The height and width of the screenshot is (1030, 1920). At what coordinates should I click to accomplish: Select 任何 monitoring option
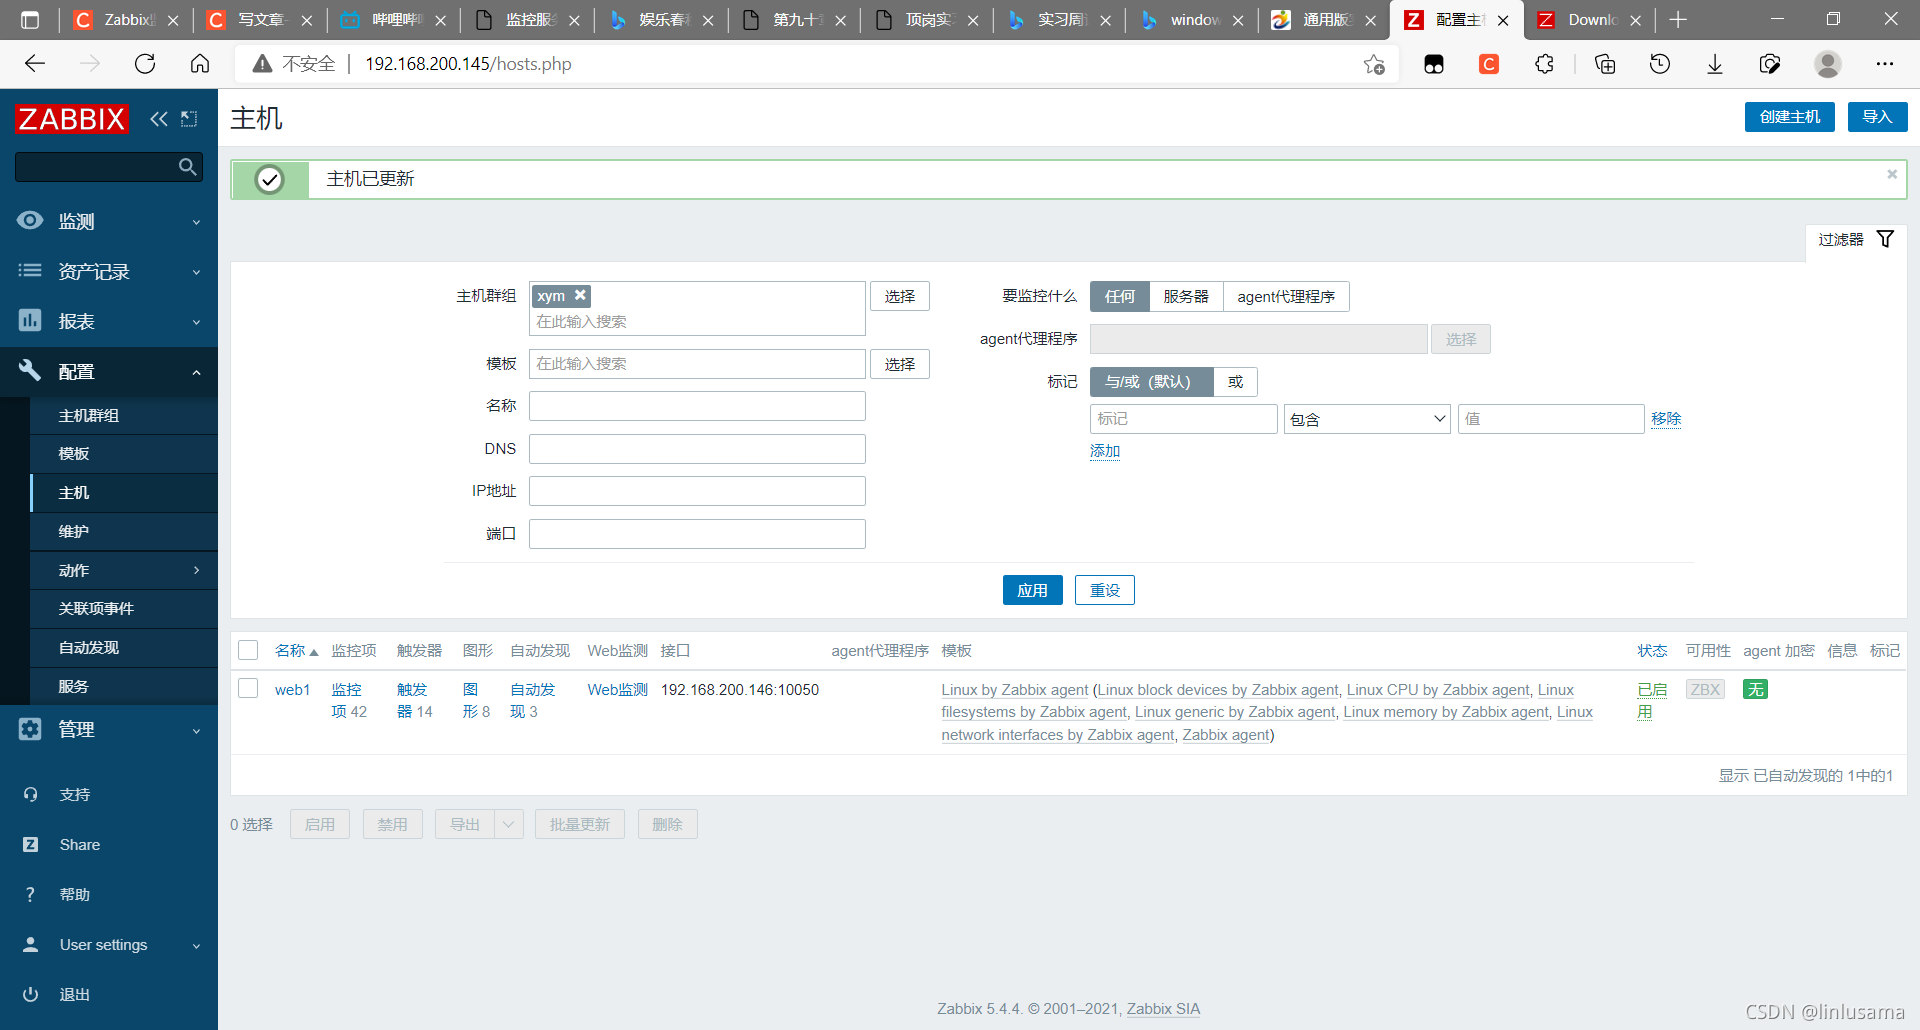click(1120, 296)
